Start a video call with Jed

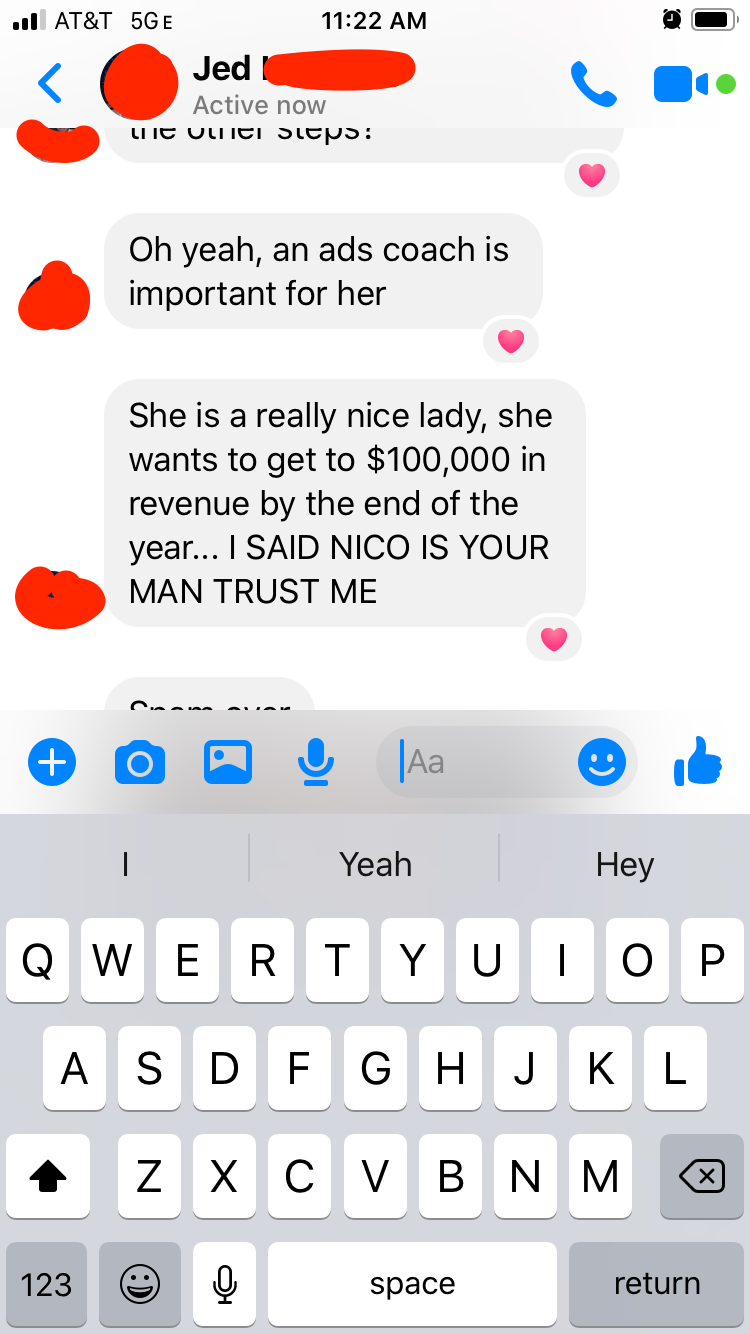[x=693, y=84]
